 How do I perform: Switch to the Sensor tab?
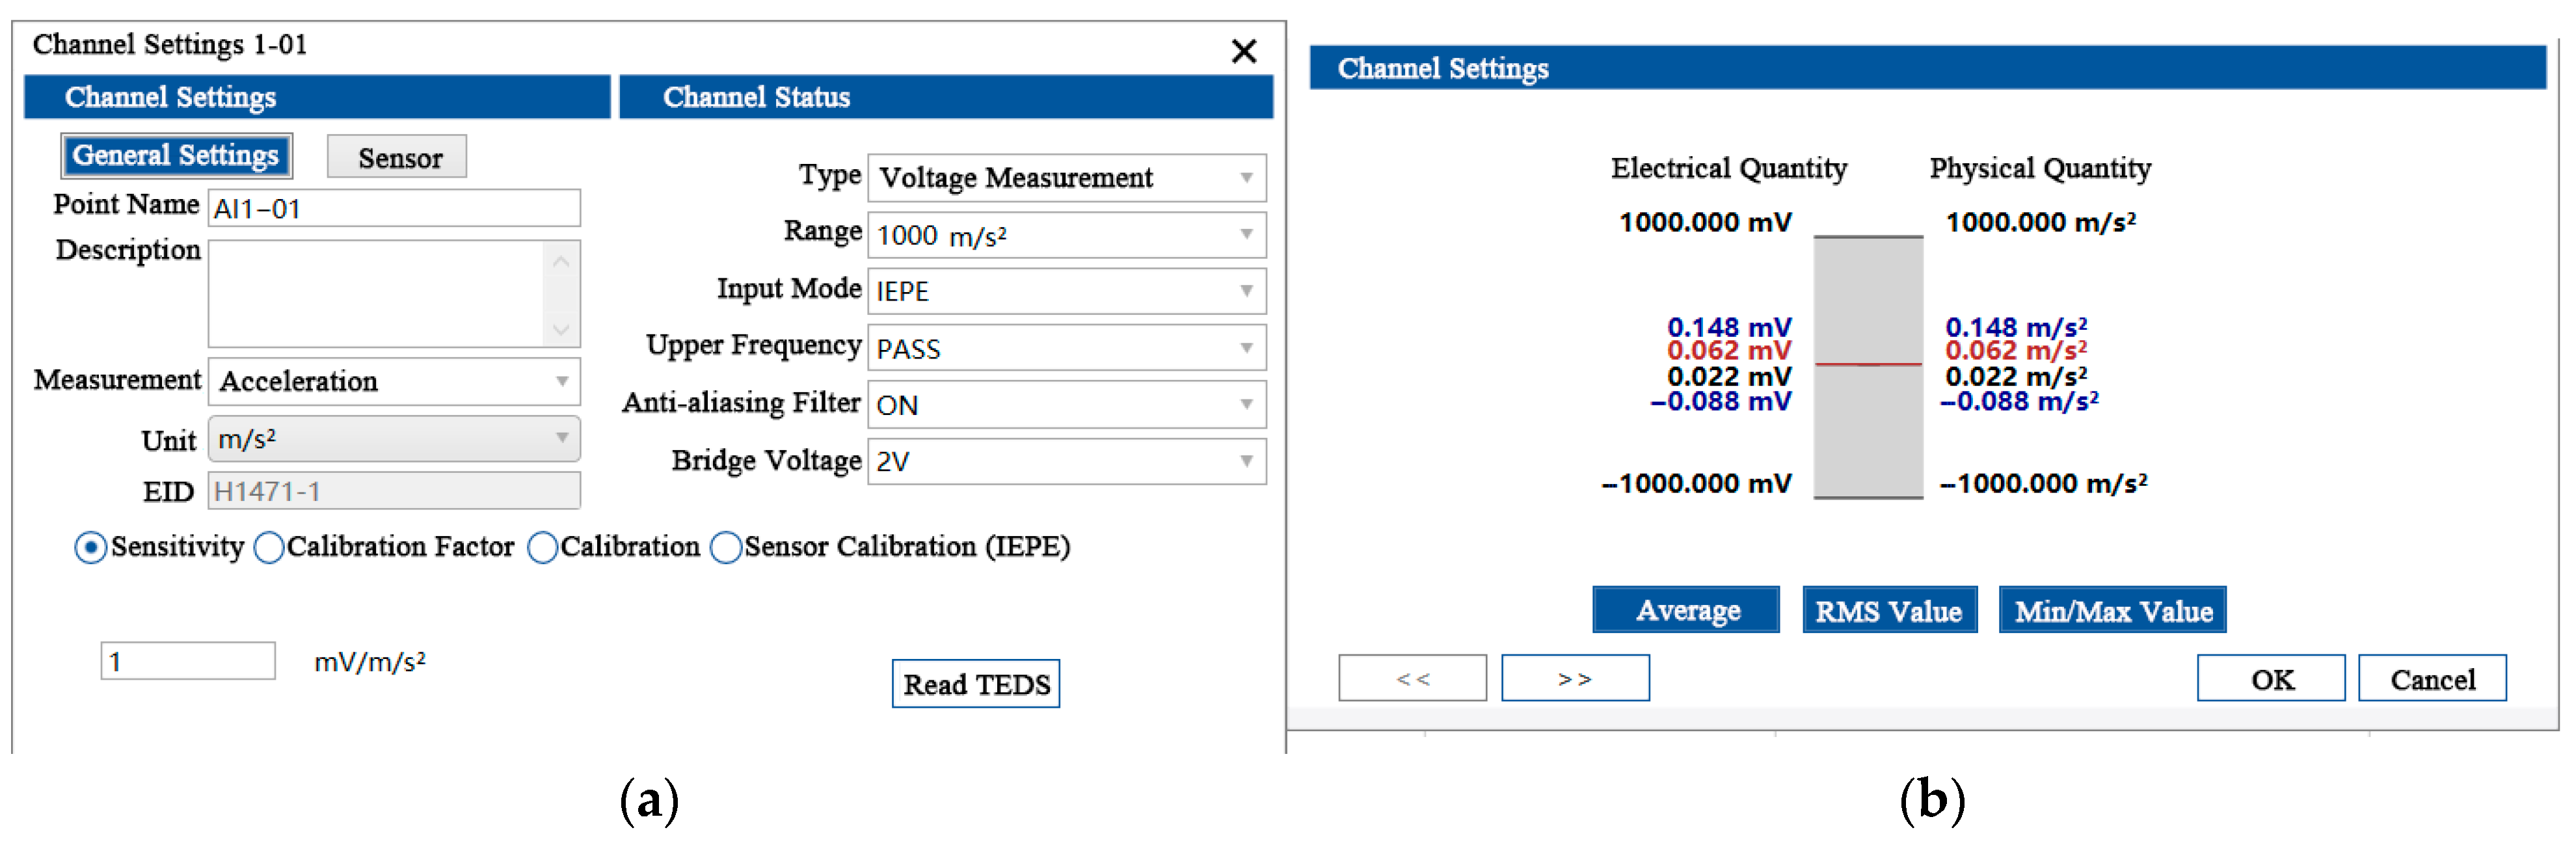tap(397, 158)
